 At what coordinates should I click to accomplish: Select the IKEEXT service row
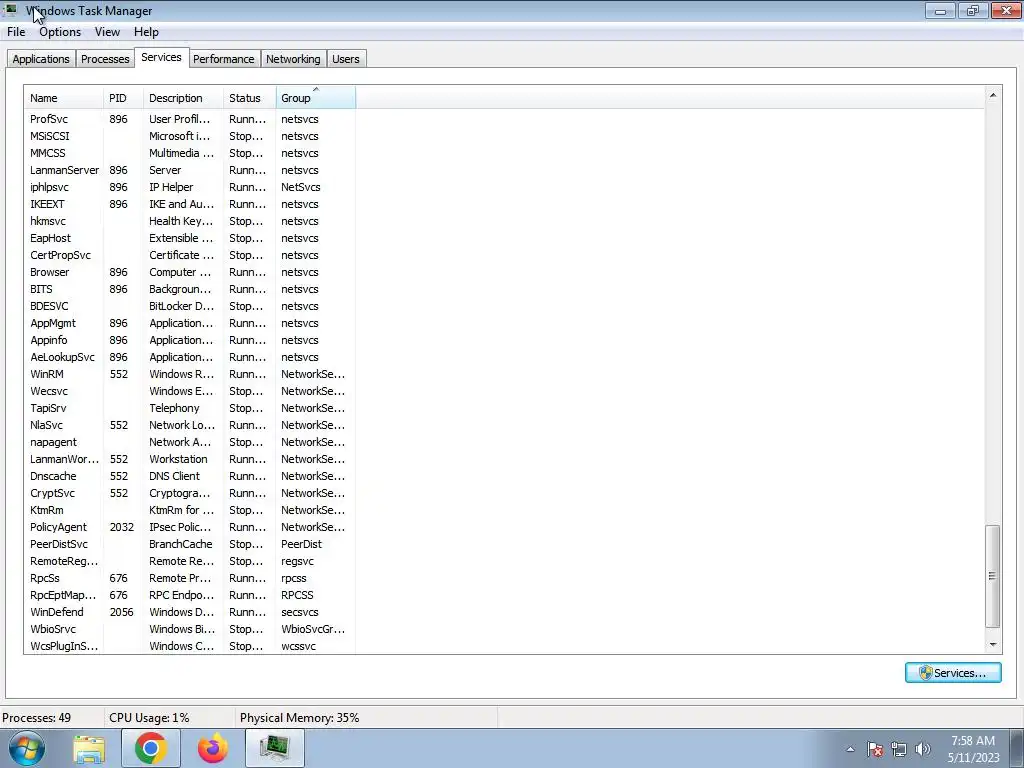point(190,204)
